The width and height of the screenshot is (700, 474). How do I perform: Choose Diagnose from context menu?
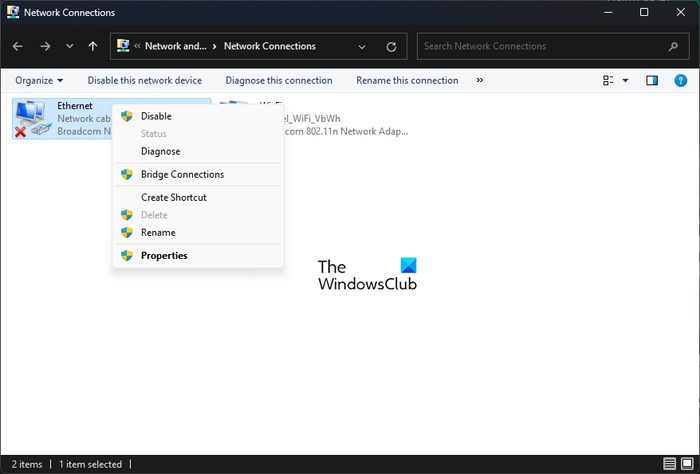198,151
